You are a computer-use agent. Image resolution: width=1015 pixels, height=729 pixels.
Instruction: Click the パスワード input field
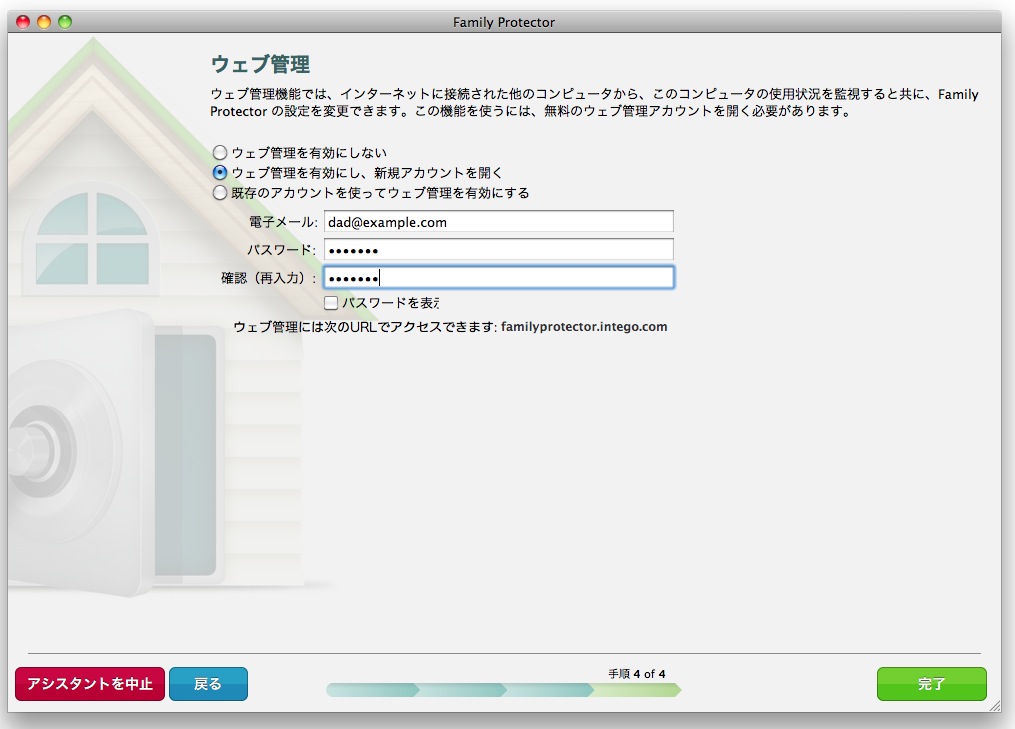(498, 250)
